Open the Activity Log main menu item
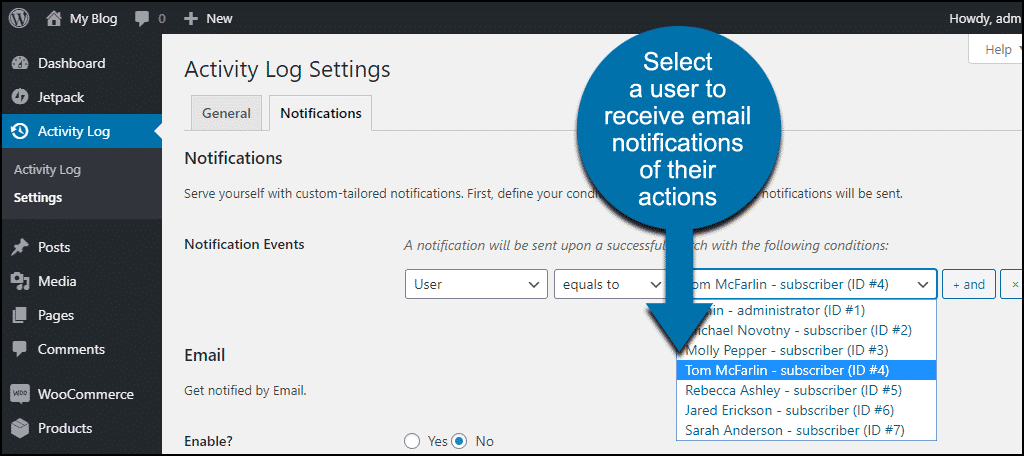1024x456 pixels. coord(81,131)
